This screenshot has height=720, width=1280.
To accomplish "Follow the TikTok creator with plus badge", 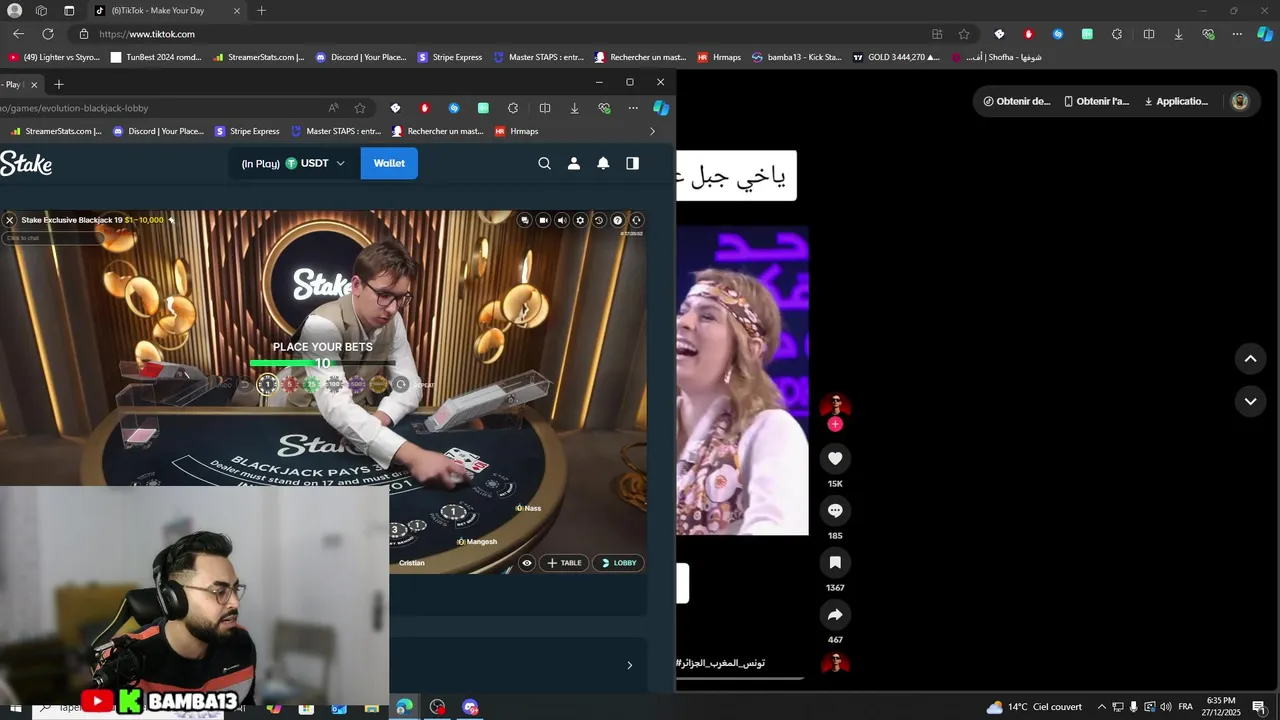I will (x=835, y=424).
